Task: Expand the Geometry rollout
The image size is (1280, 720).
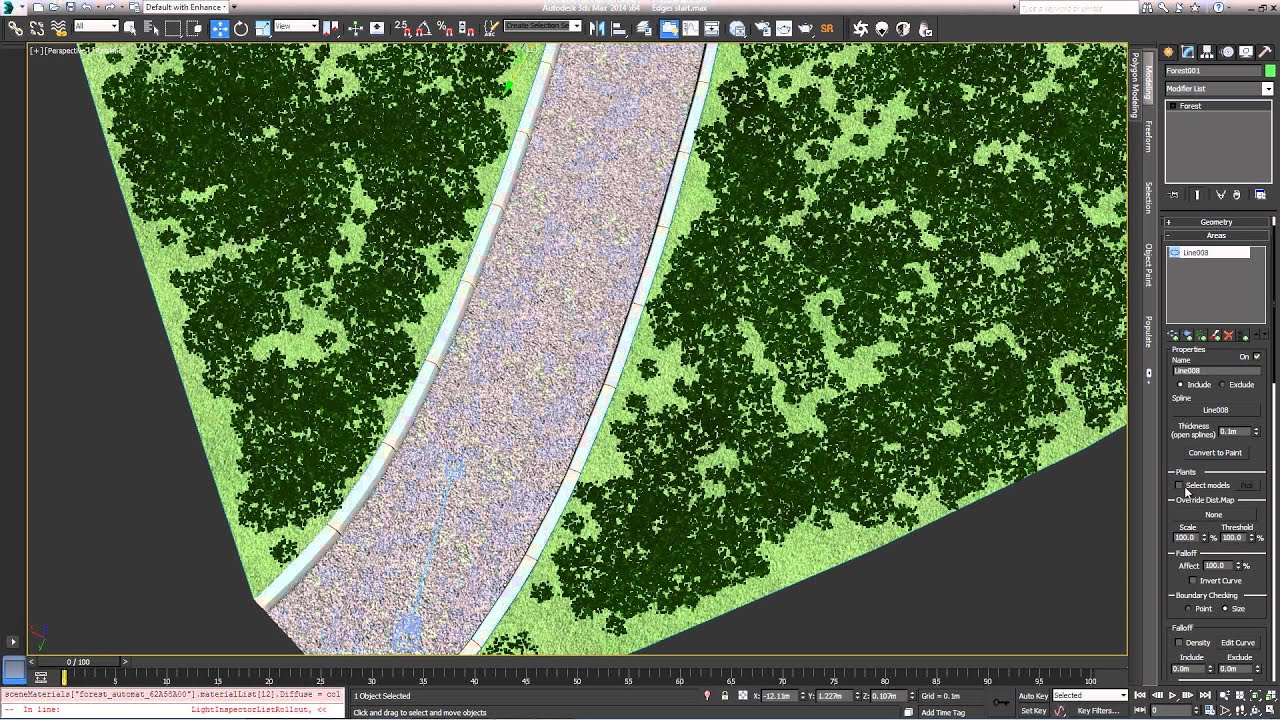Action: click(1216, 222)
